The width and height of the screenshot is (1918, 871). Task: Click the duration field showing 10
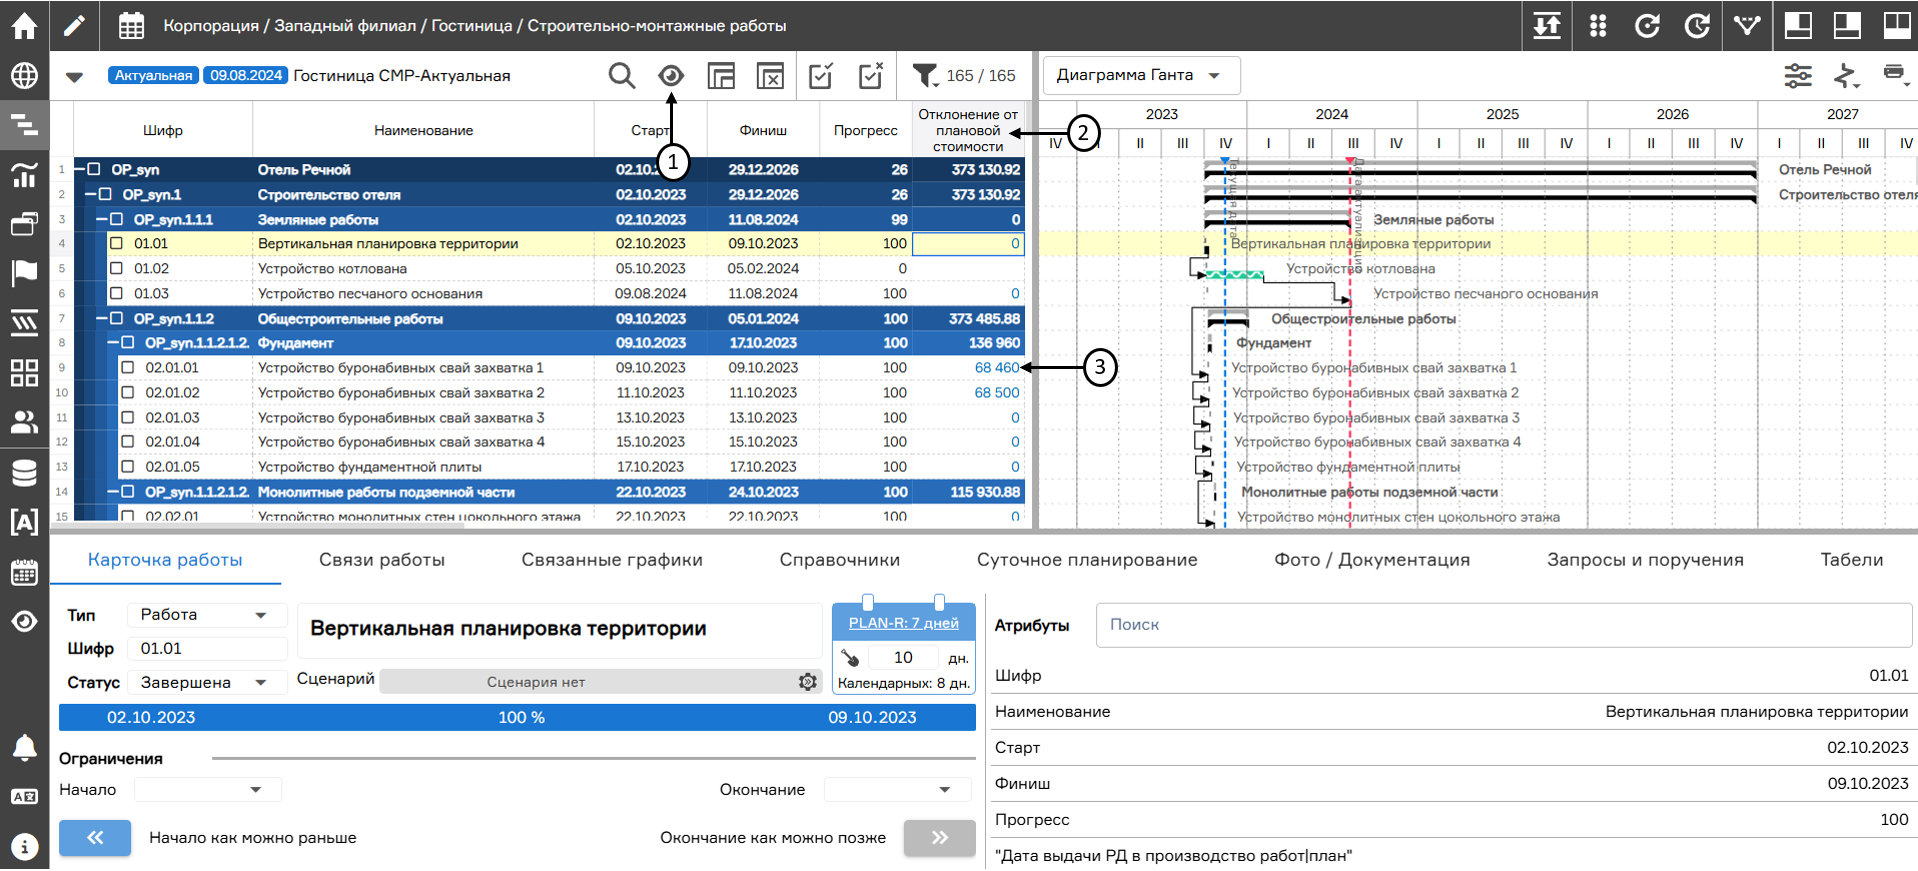click(x=903, y=658)
